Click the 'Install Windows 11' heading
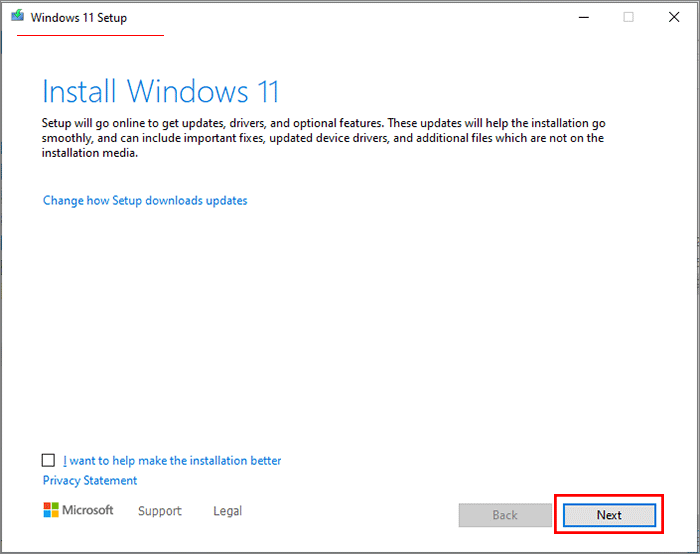Screen dimensions: 700x554 161,92
